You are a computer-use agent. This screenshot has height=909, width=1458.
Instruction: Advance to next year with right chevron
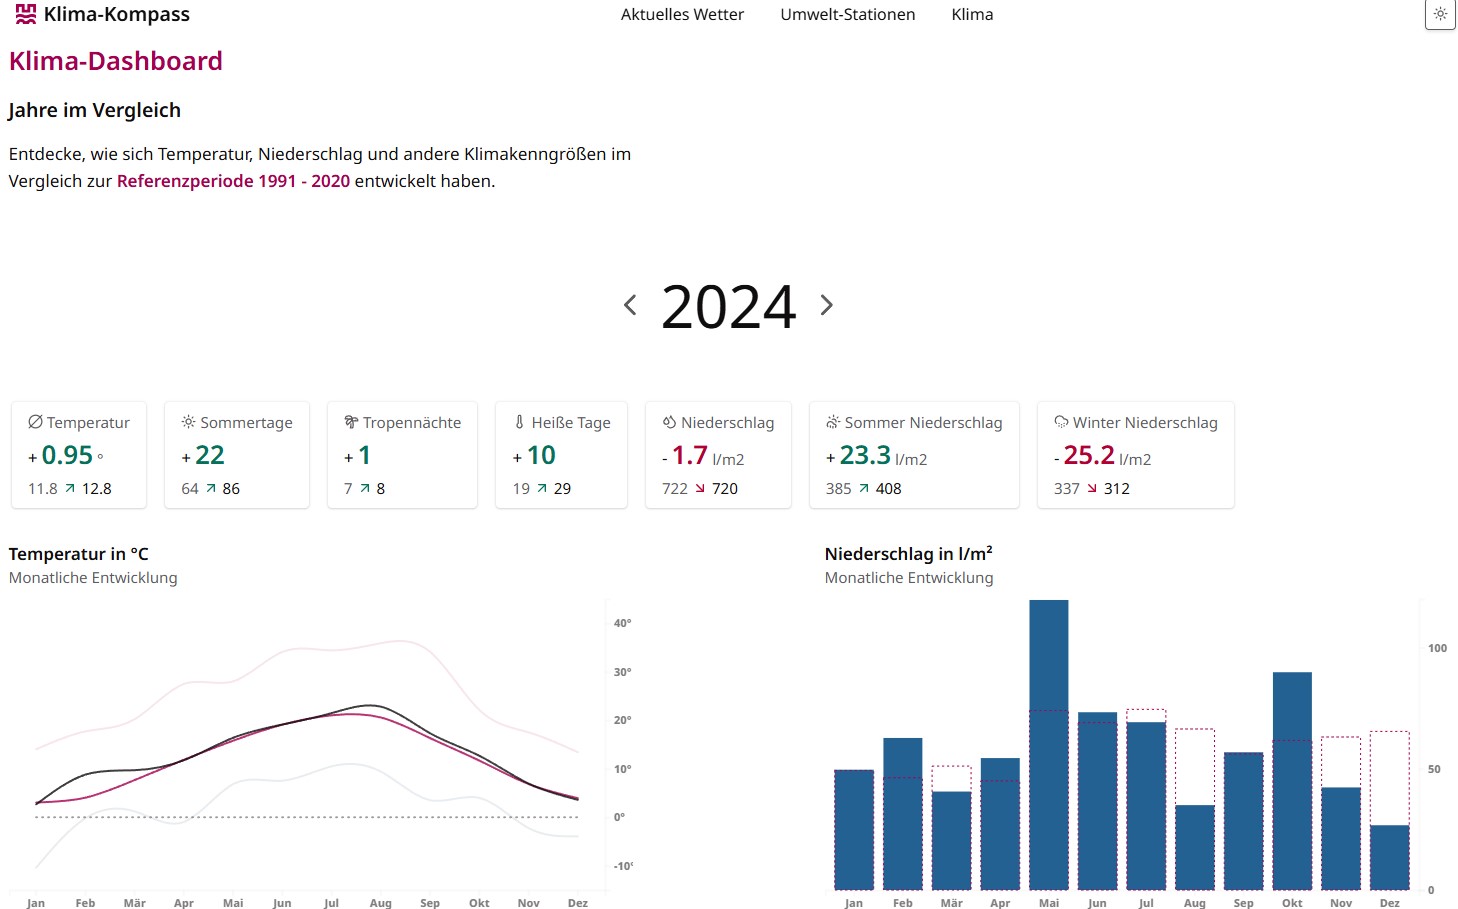click(826, 305)
